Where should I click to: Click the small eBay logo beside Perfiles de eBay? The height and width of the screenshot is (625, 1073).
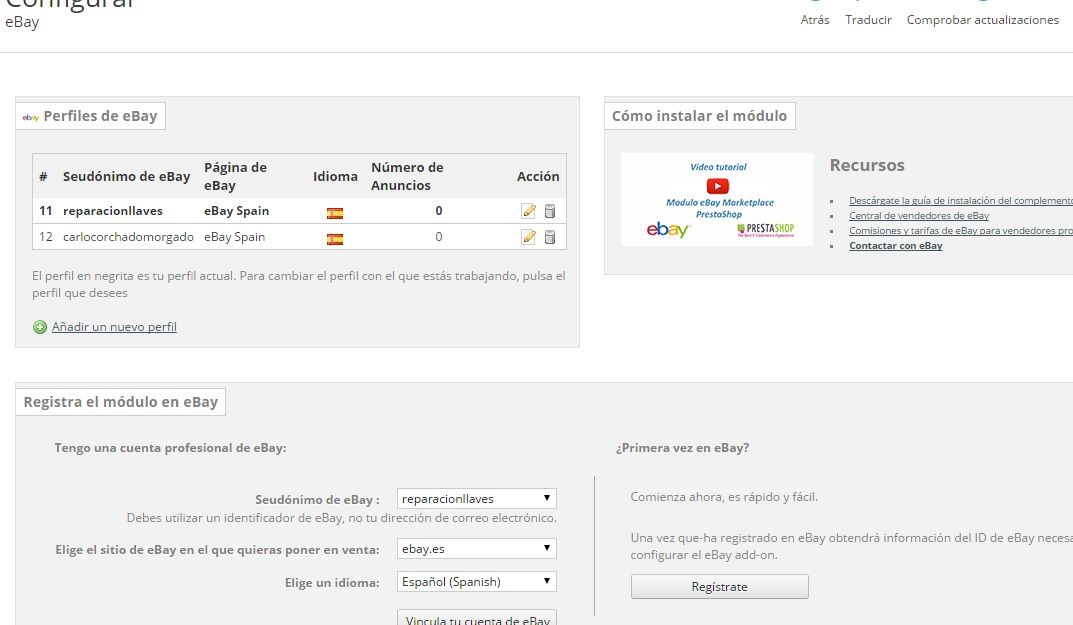coord(31,117)
